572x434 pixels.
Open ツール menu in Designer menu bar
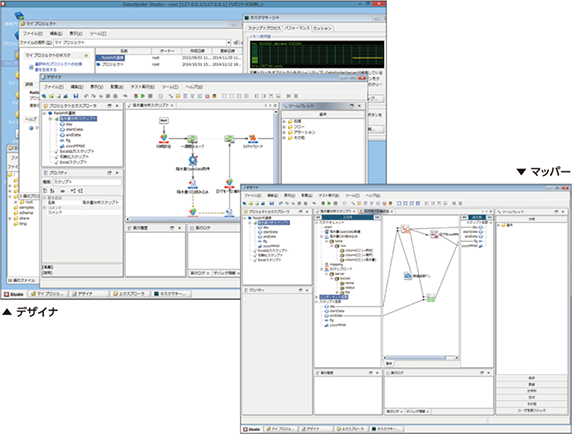point(170,87)
